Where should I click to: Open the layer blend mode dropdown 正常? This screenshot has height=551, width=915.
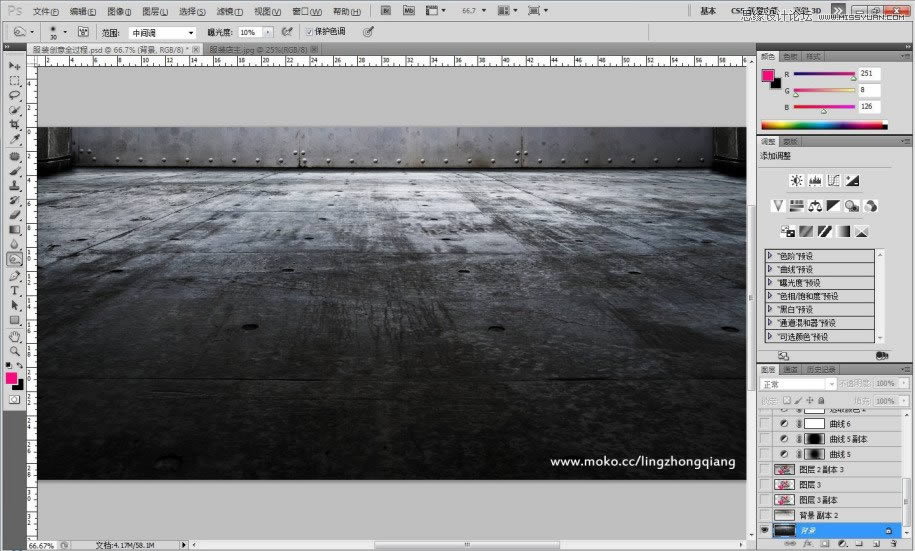797,384
